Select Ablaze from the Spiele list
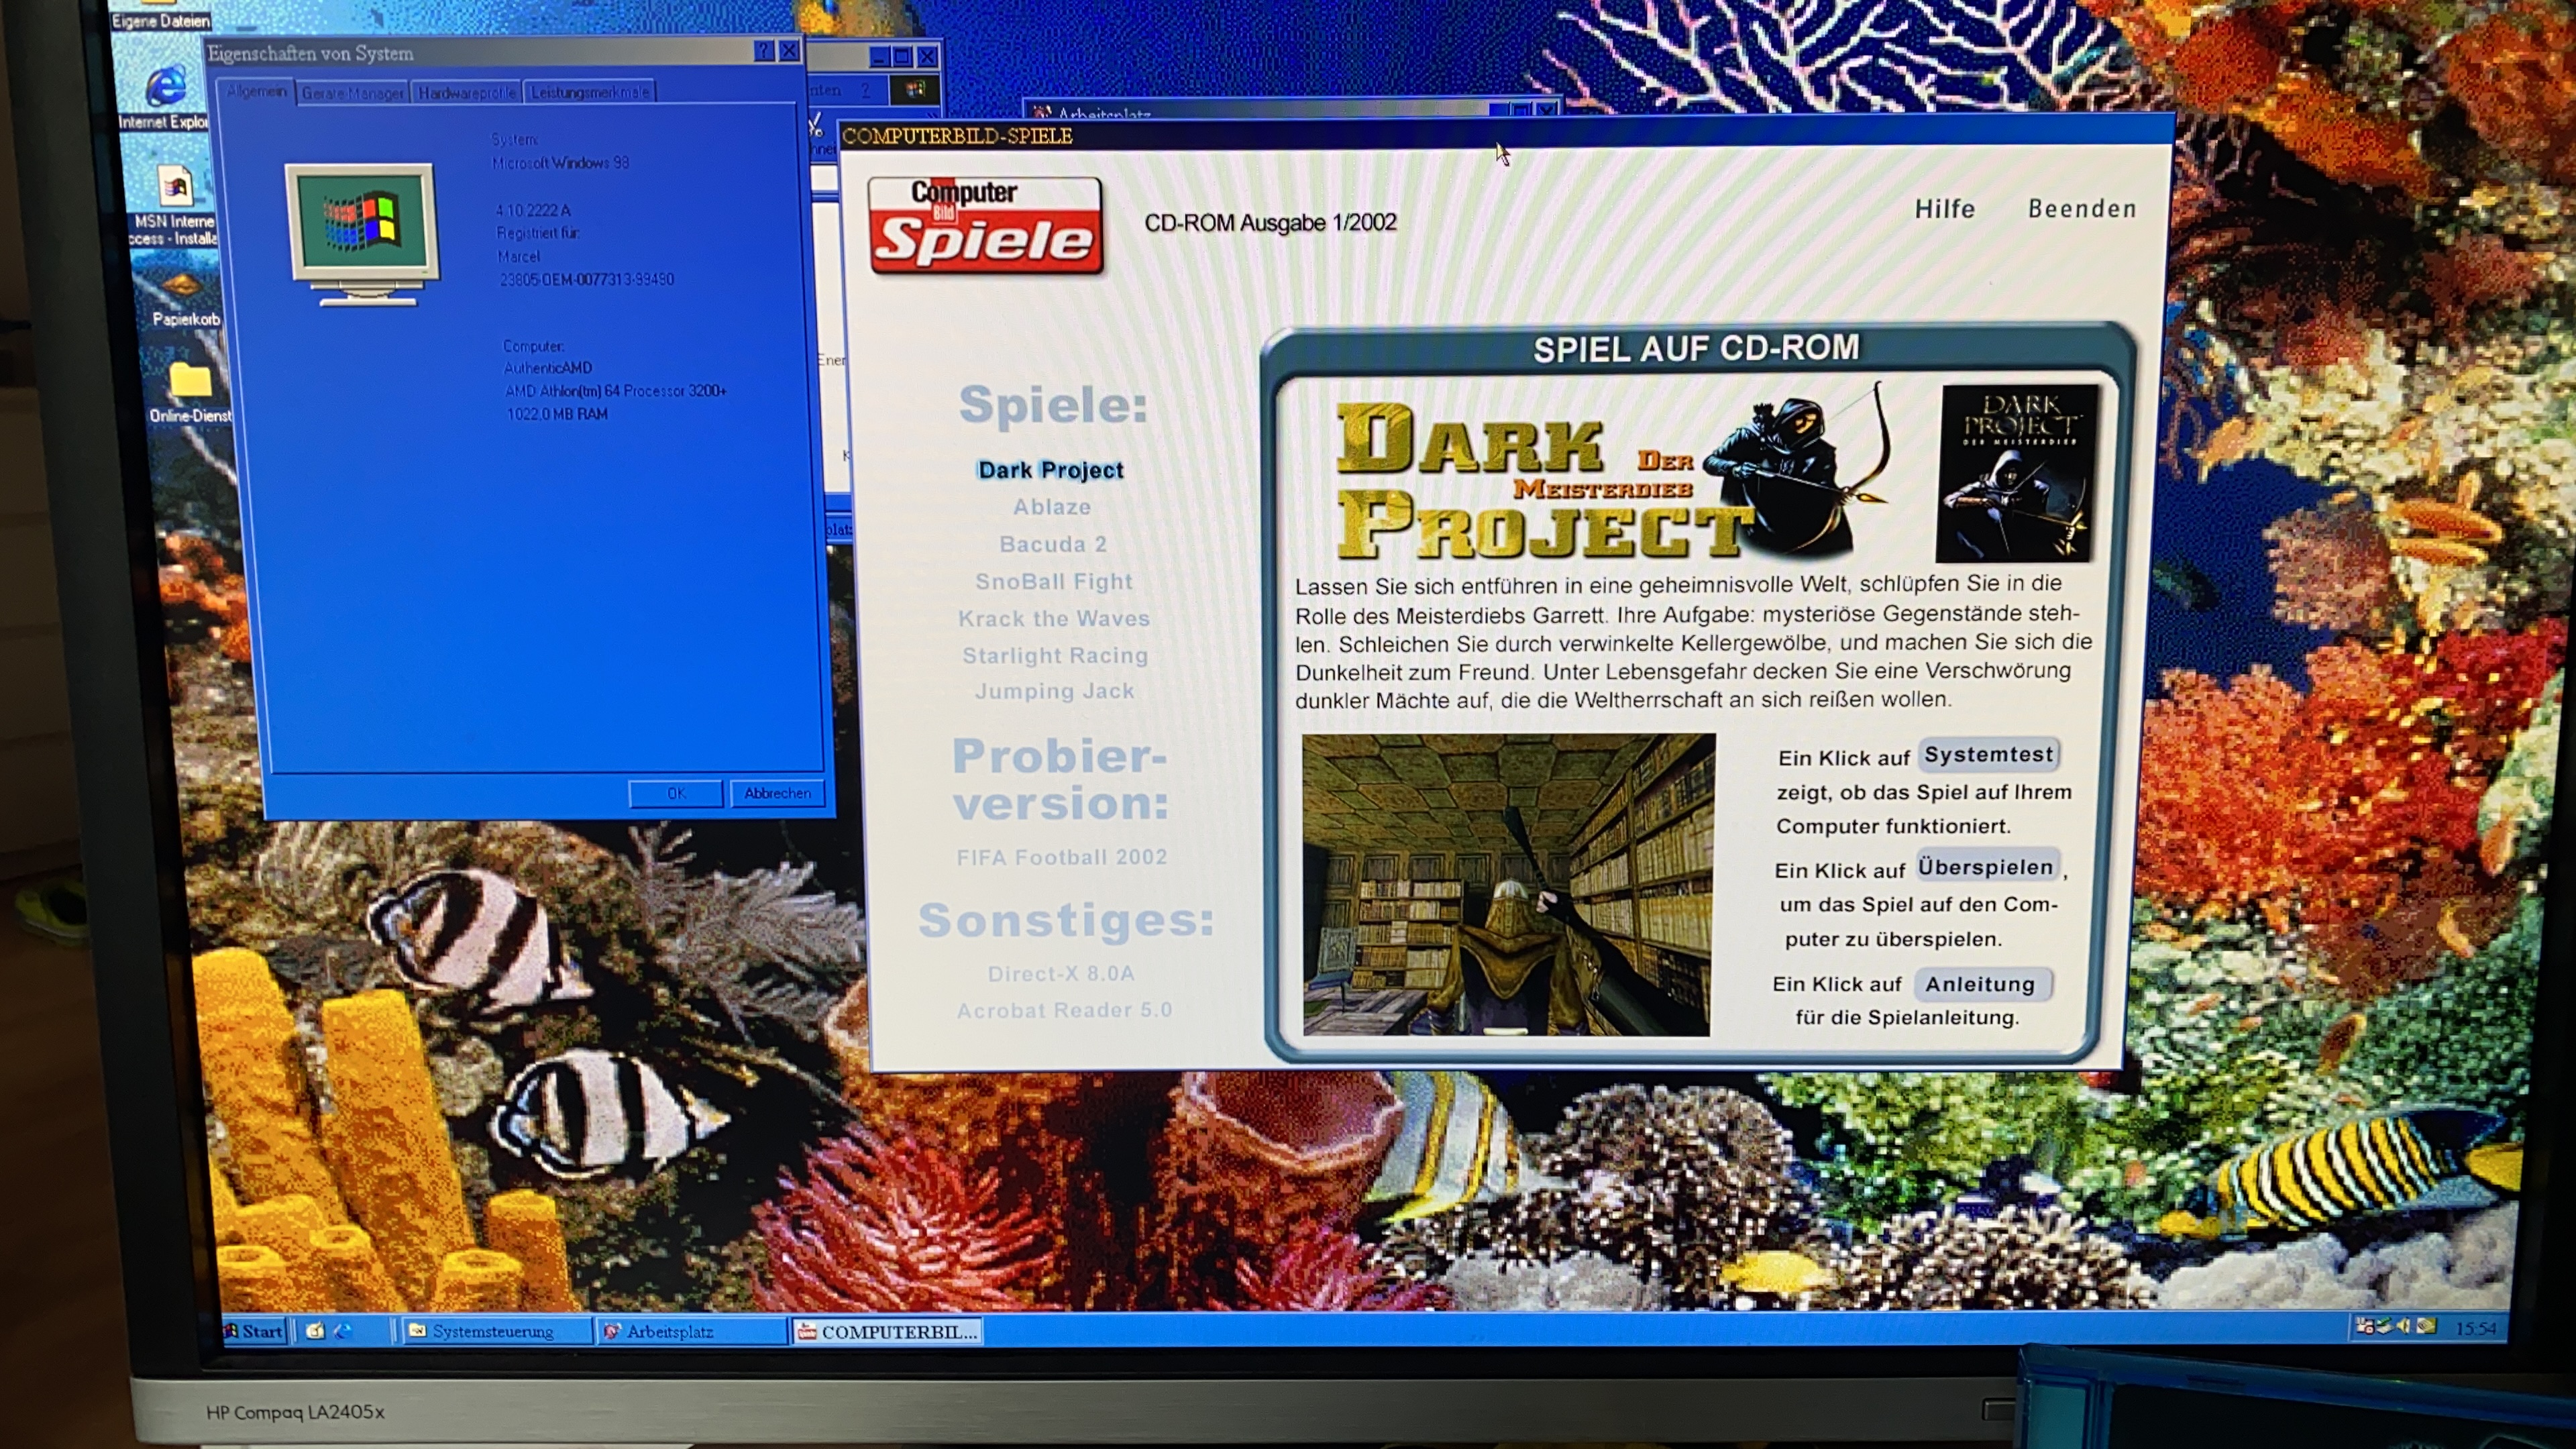This screenshot has width=2576, height=1449. 1052,507
